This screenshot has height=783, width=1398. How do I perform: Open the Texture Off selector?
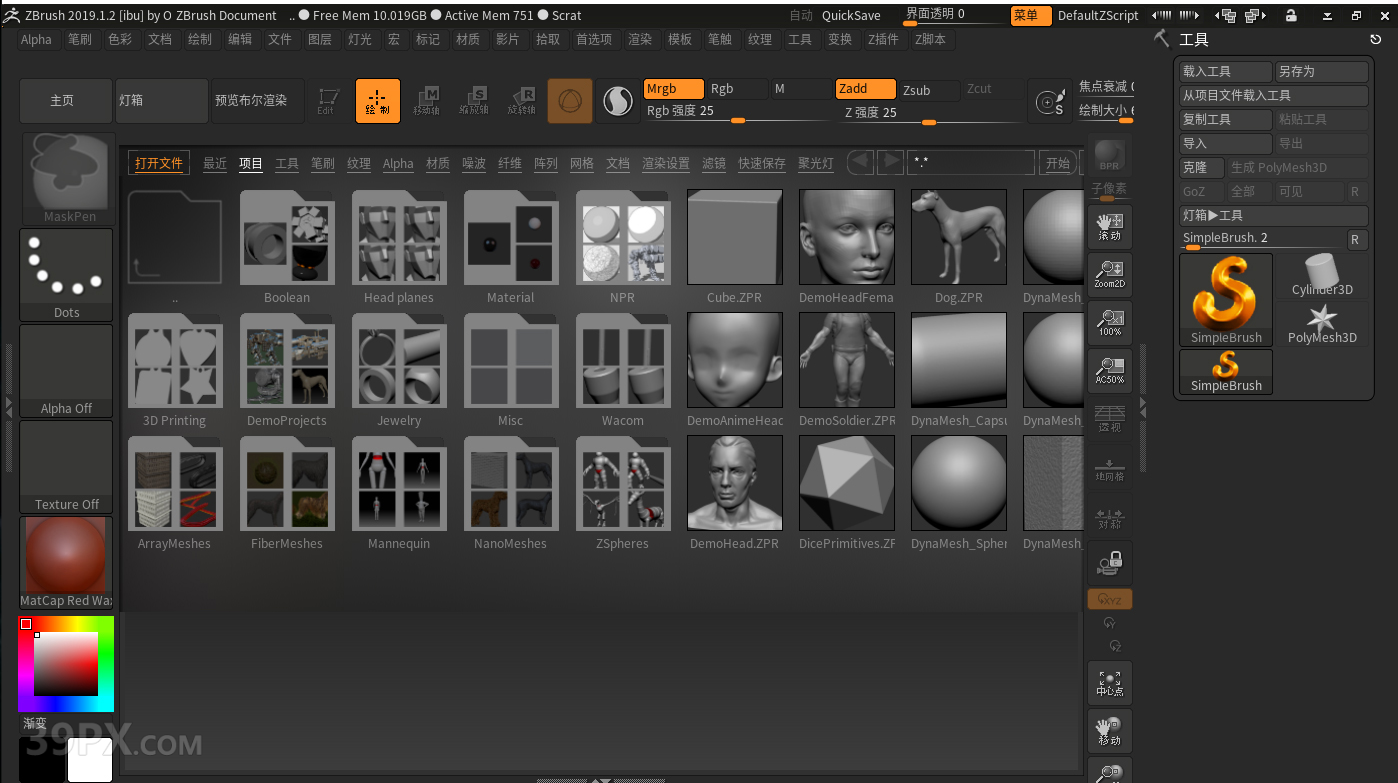[67, 467]
